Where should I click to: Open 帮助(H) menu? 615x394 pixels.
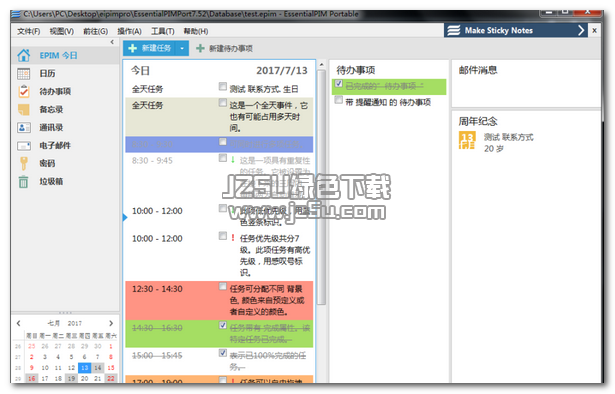click(196, 31)
